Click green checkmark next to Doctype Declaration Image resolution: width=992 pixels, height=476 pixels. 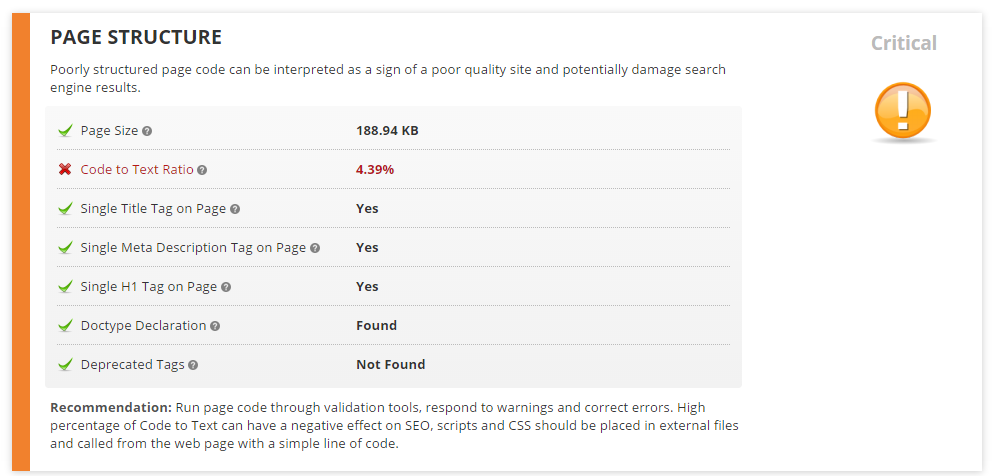65,326
